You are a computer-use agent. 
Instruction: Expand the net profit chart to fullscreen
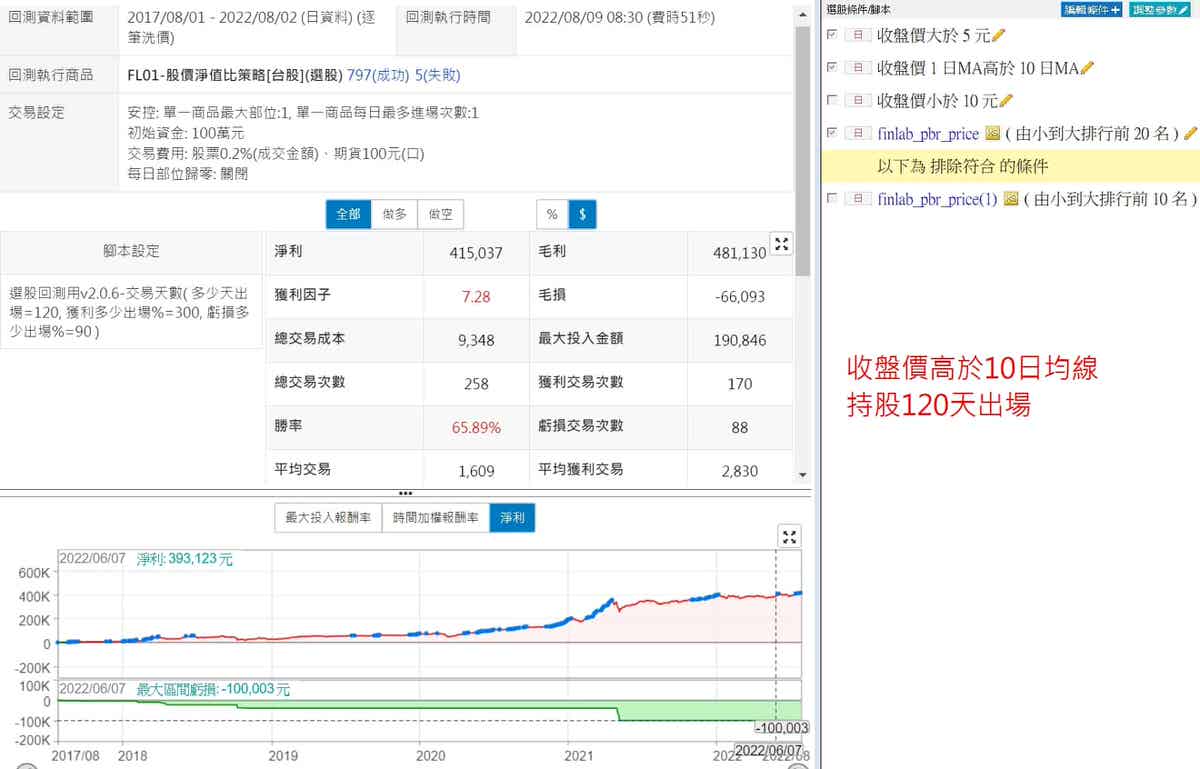tap(790, 537)
